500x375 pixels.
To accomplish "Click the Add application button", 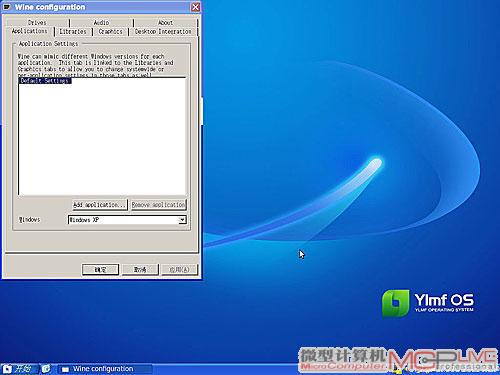I will (100, 205).
